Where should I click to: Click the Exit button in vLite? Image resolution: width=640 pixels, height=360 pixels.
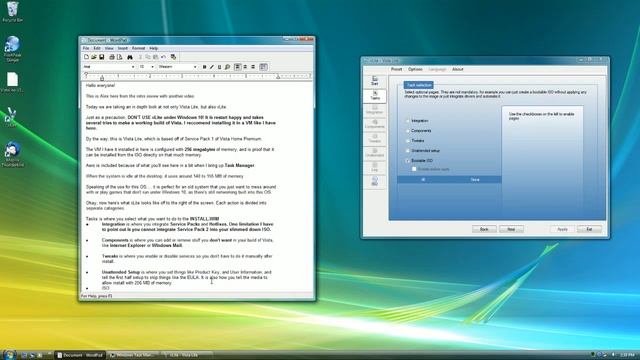(x=589, y=229)
